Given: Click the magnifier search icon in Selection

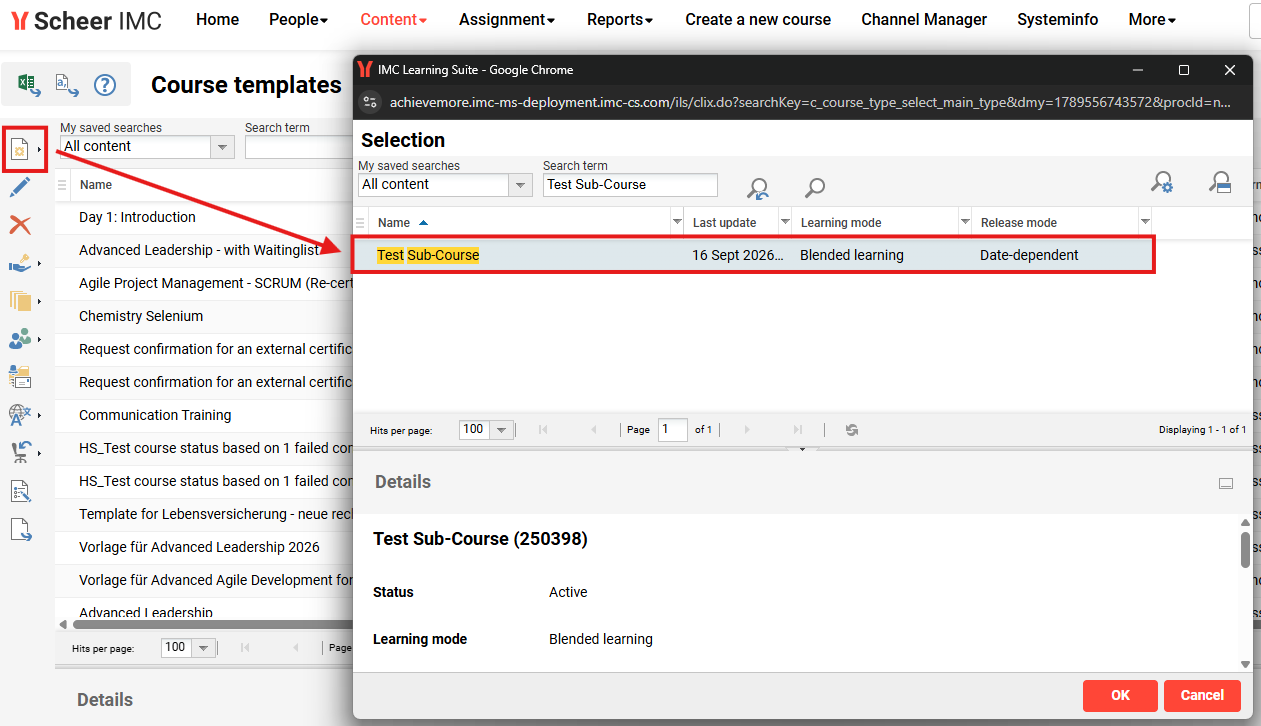Looking at the screenshot, I should tap(815, 187).
